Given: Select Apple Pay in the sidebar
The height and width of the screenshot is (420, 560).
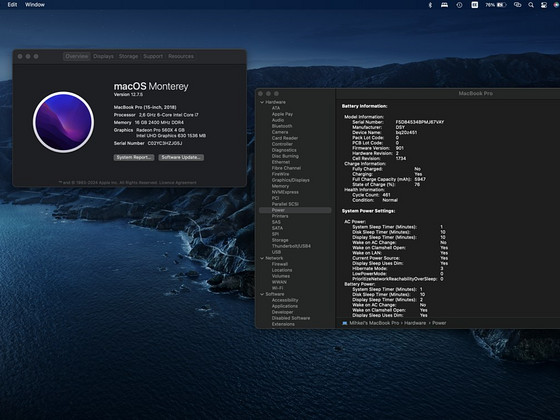Looking at the screenshot, I should pos(282,114).
